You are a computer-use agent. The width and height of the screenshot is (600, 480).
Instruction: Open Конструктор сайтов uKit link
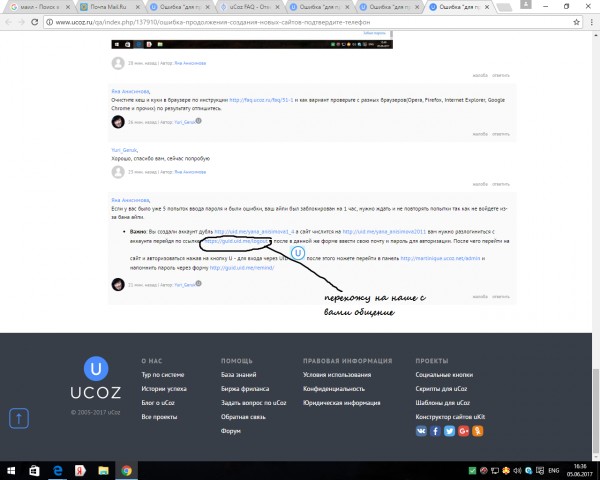coord(450,417)
